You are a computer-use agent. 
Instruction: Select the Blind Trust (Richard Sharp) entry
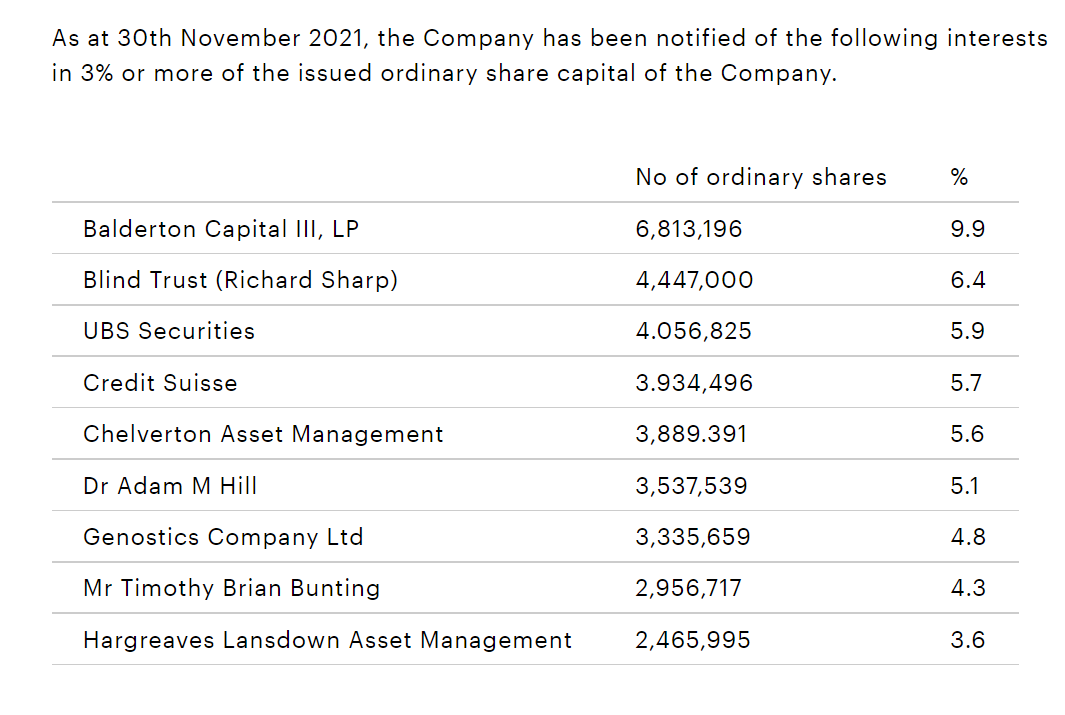[x=240, y=280]
